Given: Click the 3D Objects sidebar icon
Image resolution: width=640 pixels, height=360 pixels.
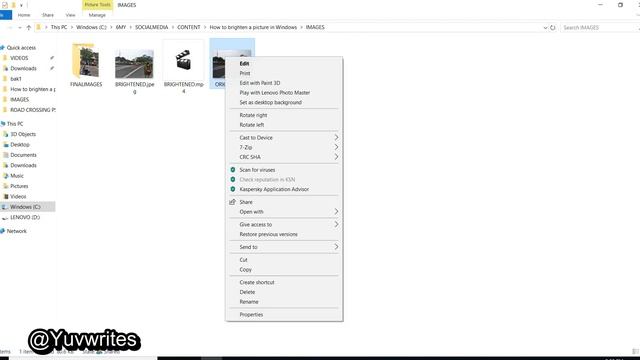Looking at the screenshot, I should [x=6, y=134].
